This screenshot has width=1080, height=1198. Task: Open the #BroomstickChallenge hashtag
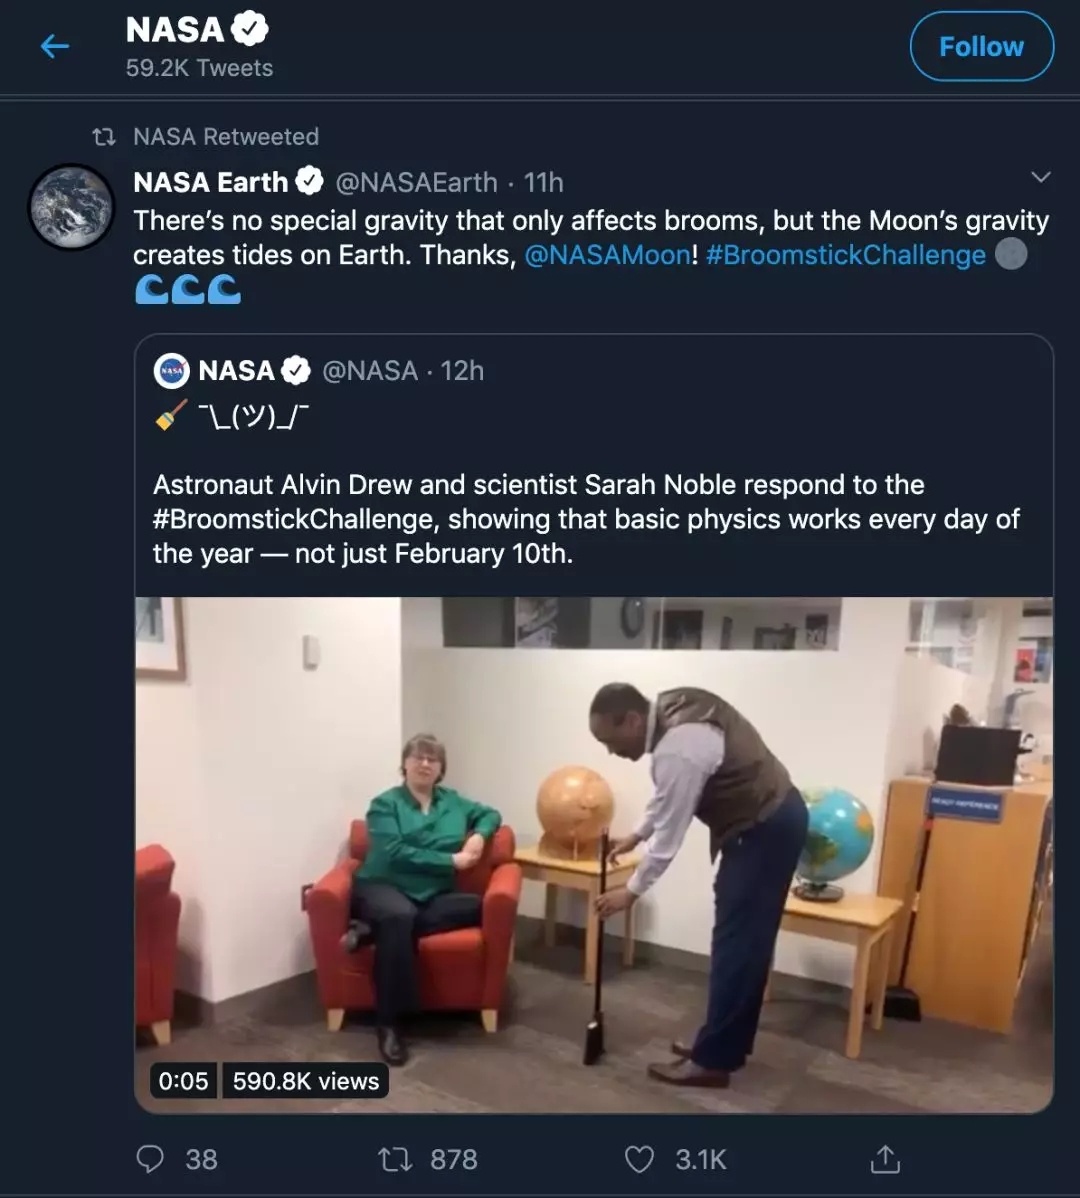[847, 254]
